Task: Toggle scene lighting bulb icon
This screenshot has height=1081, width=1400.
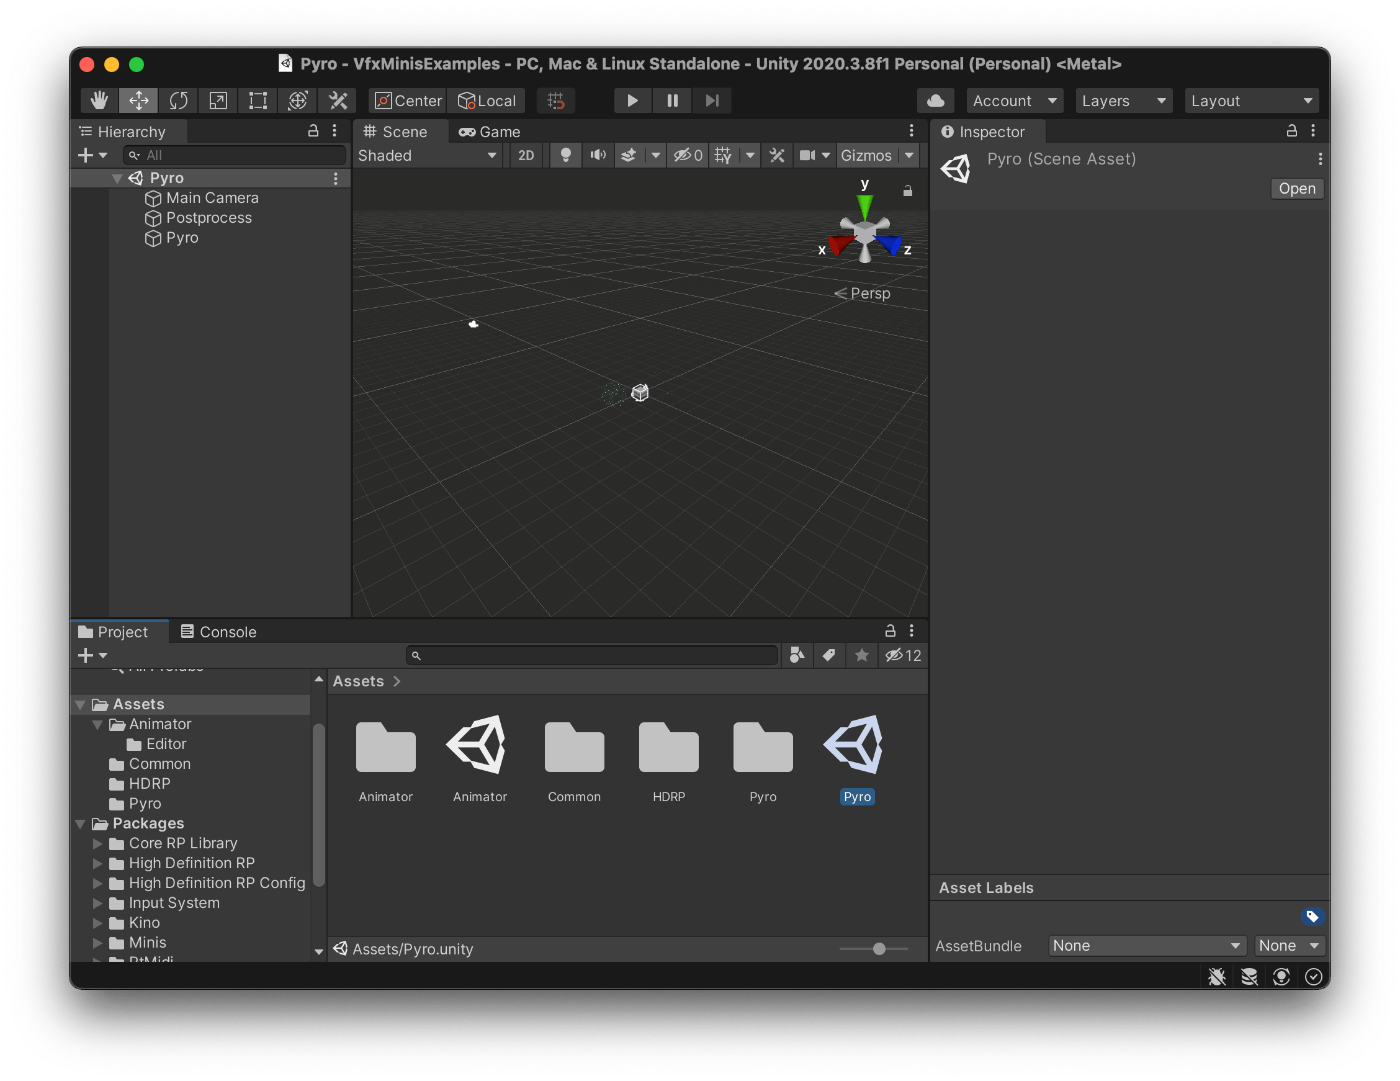Action: coord(566,155)
